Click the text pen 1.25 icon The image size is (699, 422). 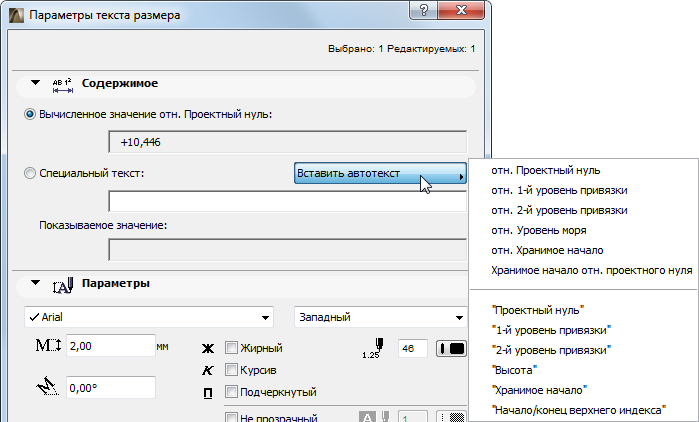(373, 348)
